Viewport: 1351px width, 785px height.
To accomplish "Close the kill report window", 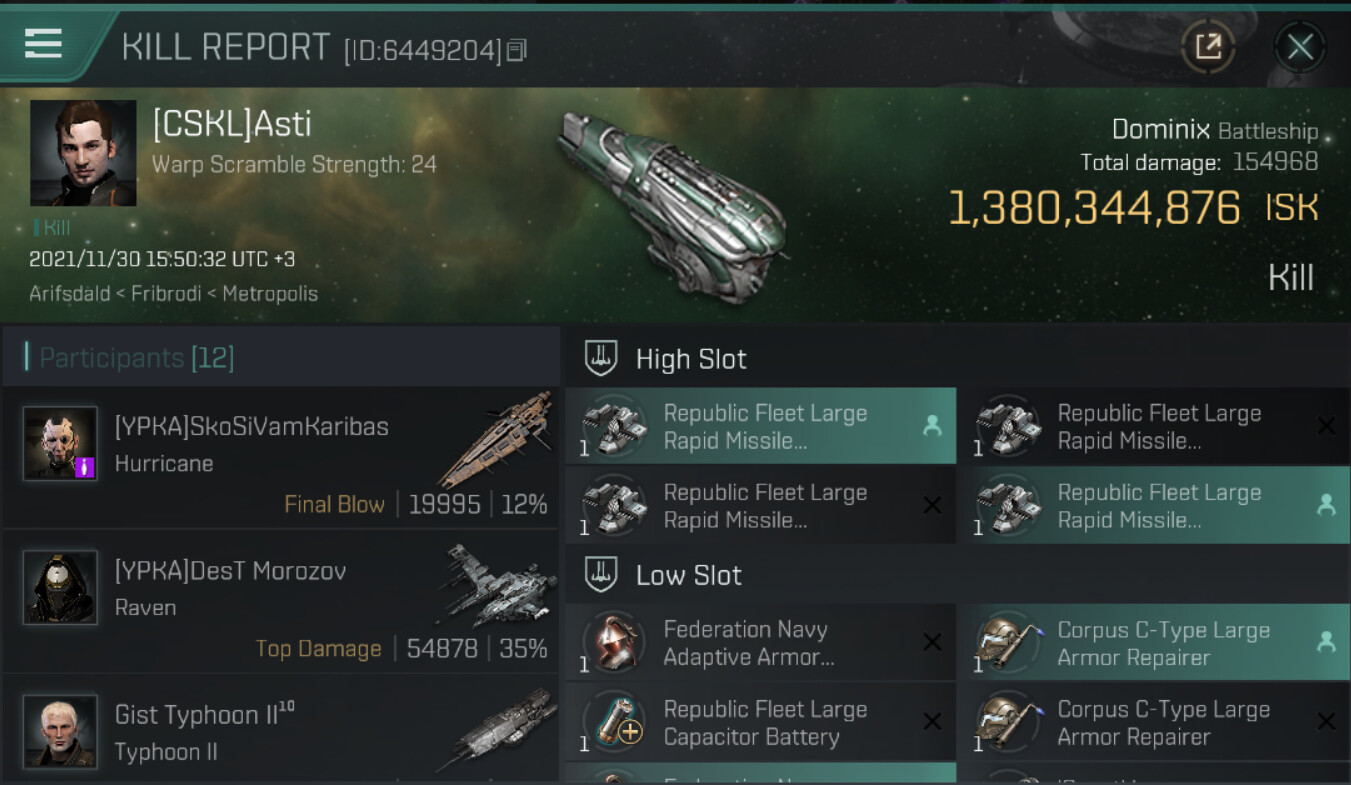I will 1300,46.
